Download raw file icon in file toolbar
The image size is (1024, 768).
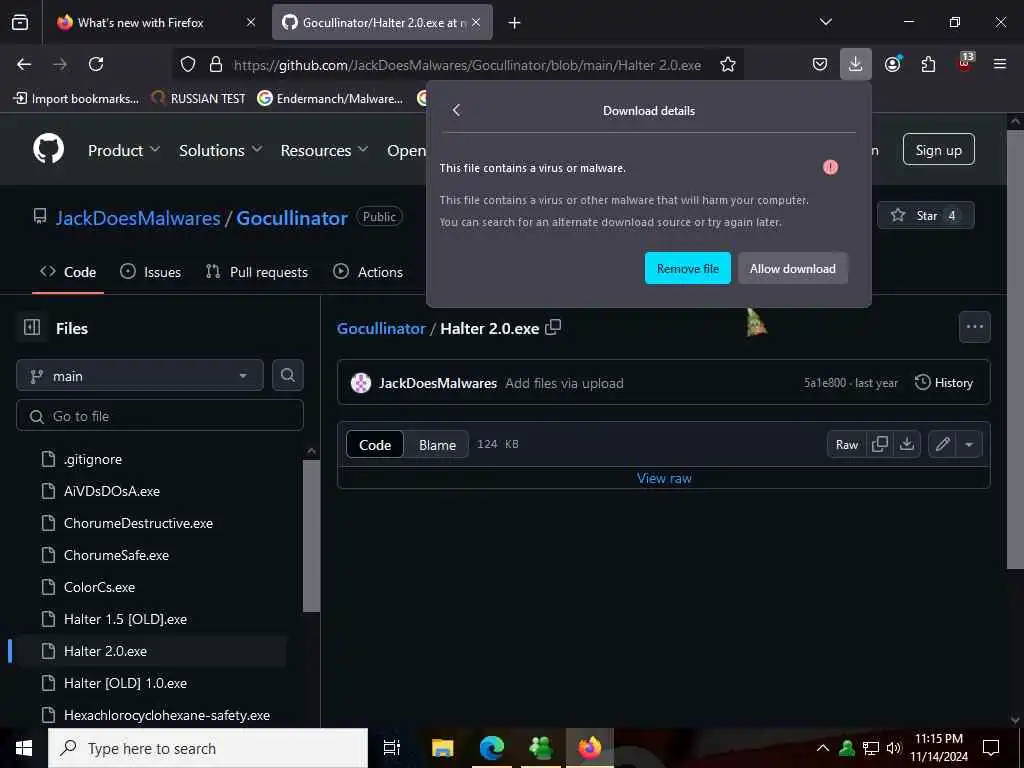pyautogui.click(x=907, y=444)
